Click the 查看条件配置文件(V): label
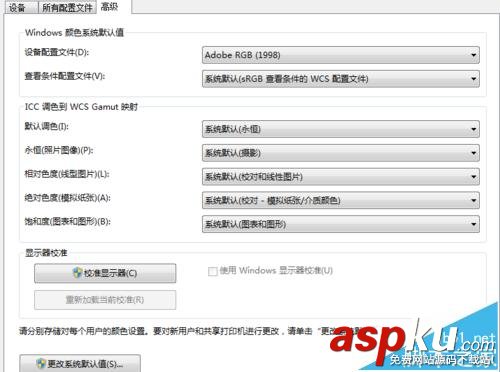The width and height of the screenshot is (500, 372). (x=65, y=76)
